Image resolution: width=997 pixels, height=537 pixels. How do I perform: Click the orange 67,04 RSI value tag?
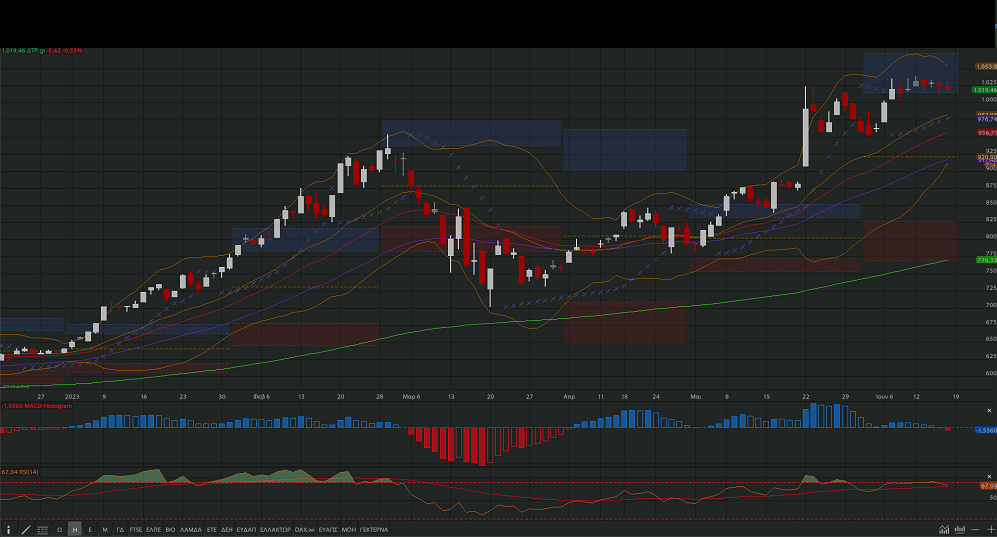988,486
